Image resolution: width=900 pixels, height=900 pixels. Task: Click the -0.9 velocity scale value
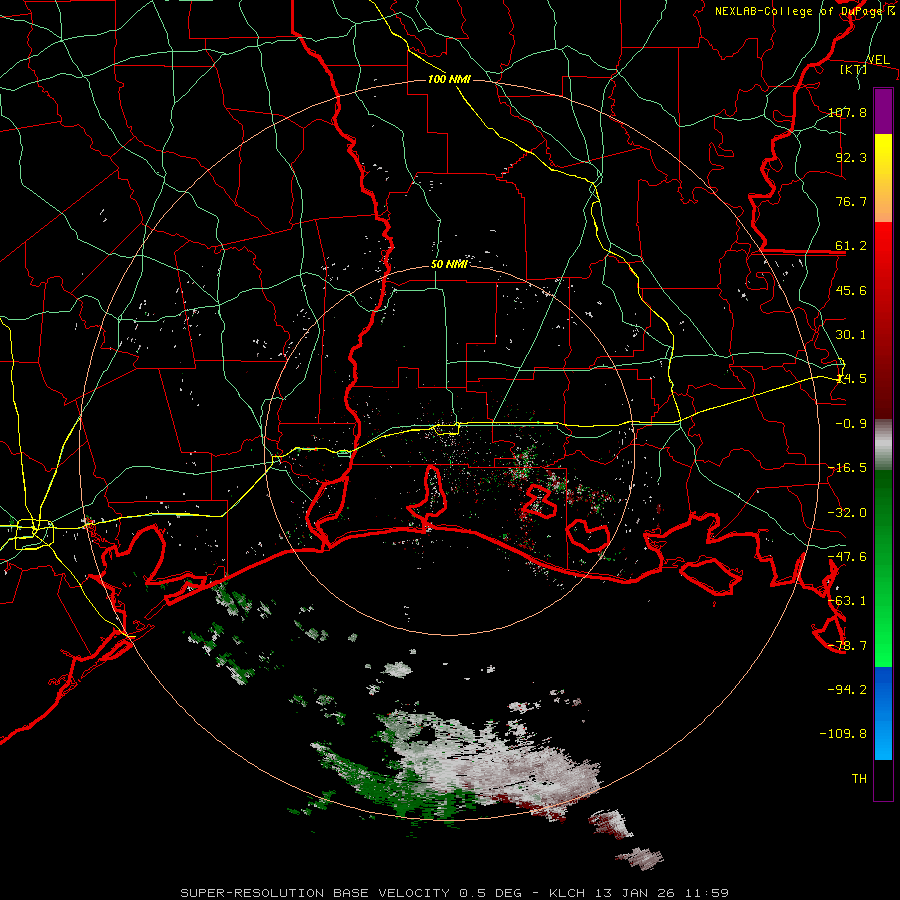coord(851,424)
